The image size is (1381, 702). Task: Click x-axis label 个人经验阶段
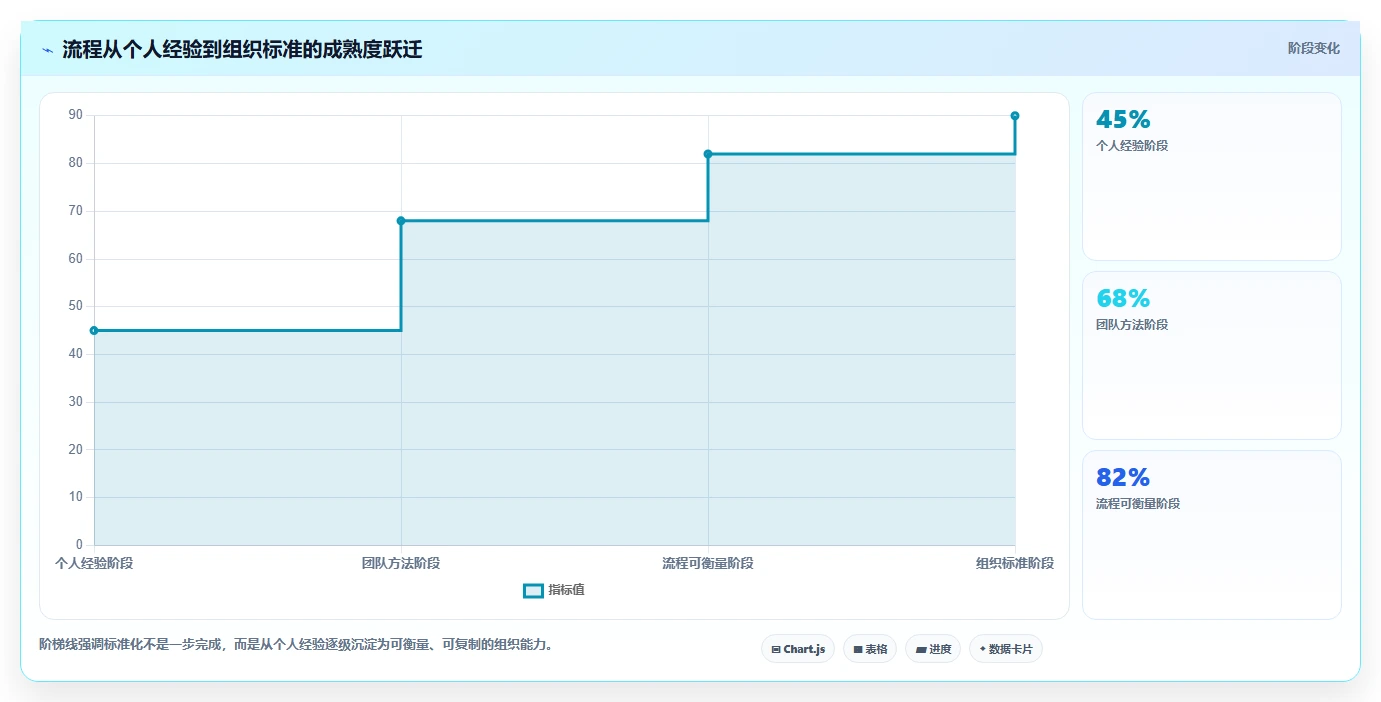click(x=94, y=563)
